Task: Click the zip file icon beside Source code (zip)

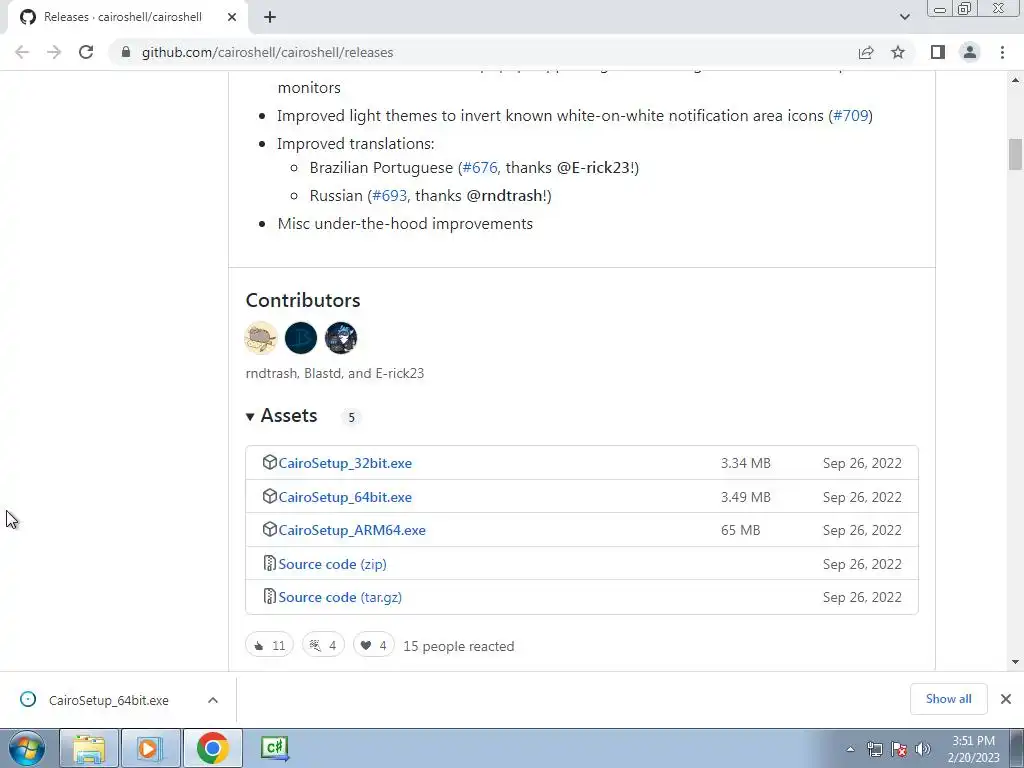Action: point(270,563)
